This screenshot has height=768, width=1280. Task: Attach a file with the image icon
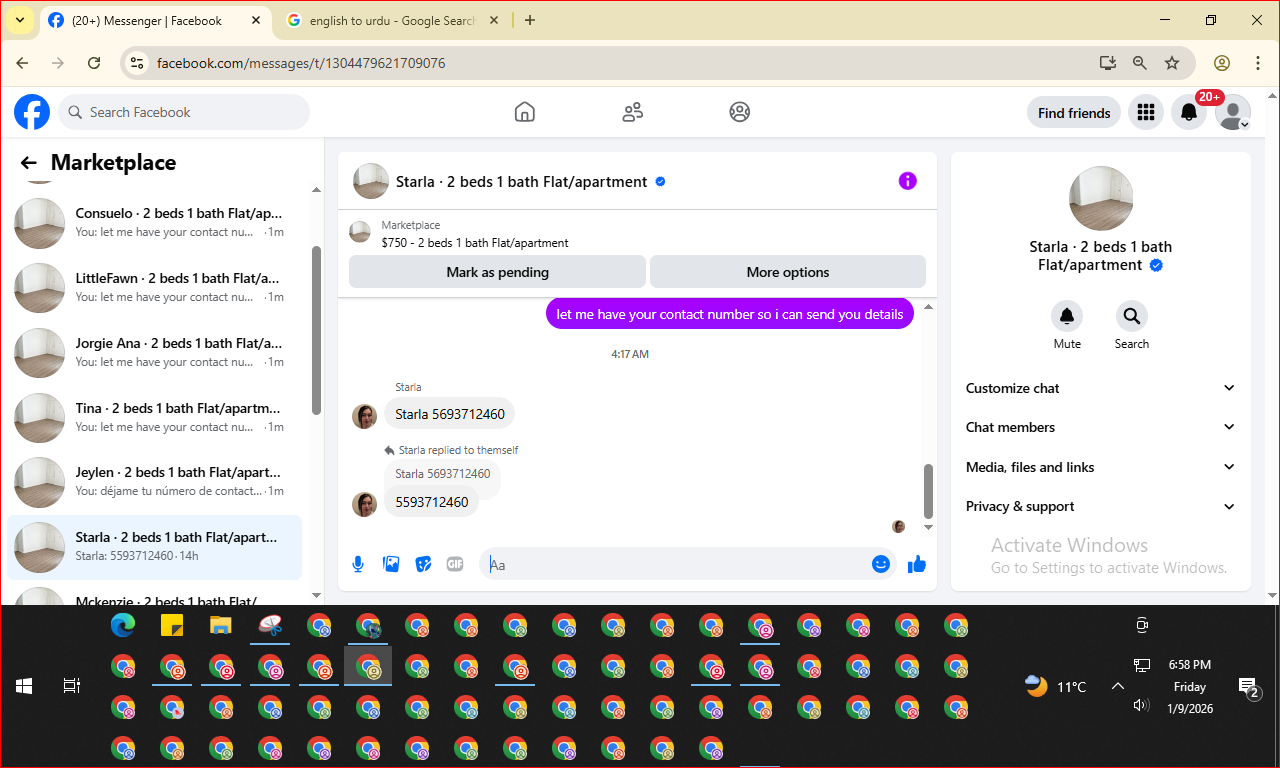pos(391,564)
